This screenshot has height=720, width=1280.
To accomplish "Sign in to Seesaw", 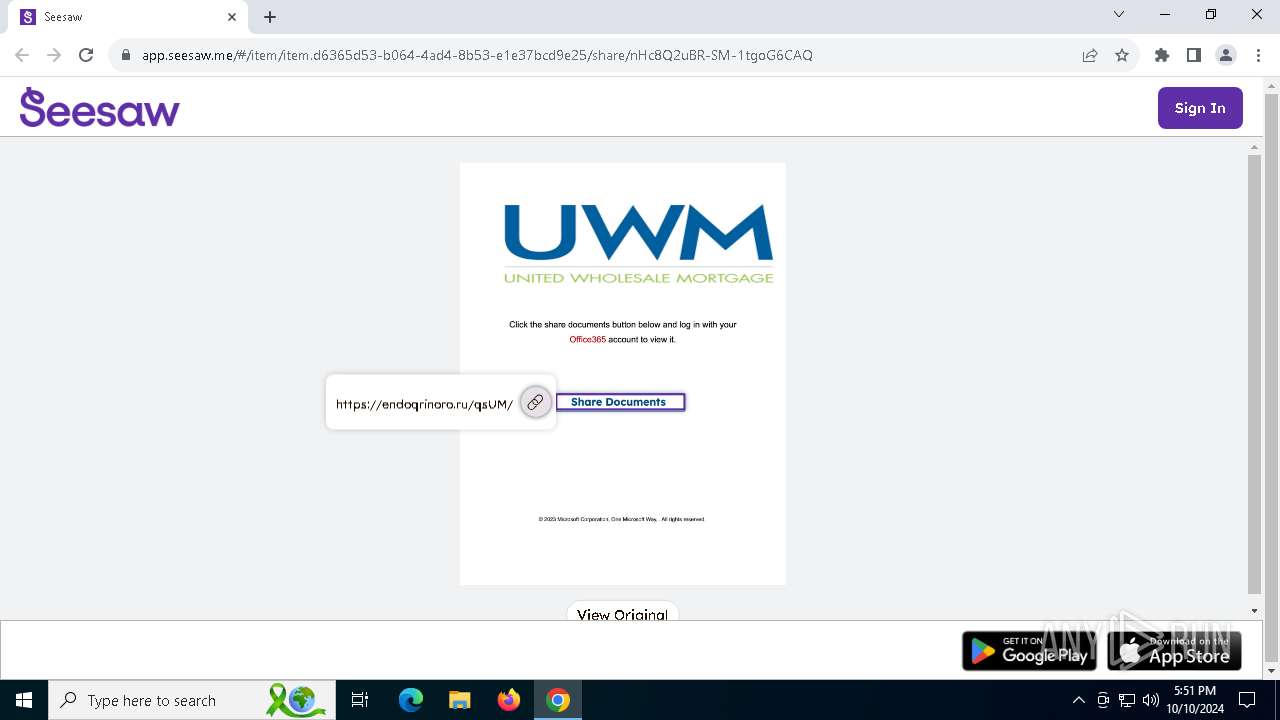I will click(x=1200, y=108).
